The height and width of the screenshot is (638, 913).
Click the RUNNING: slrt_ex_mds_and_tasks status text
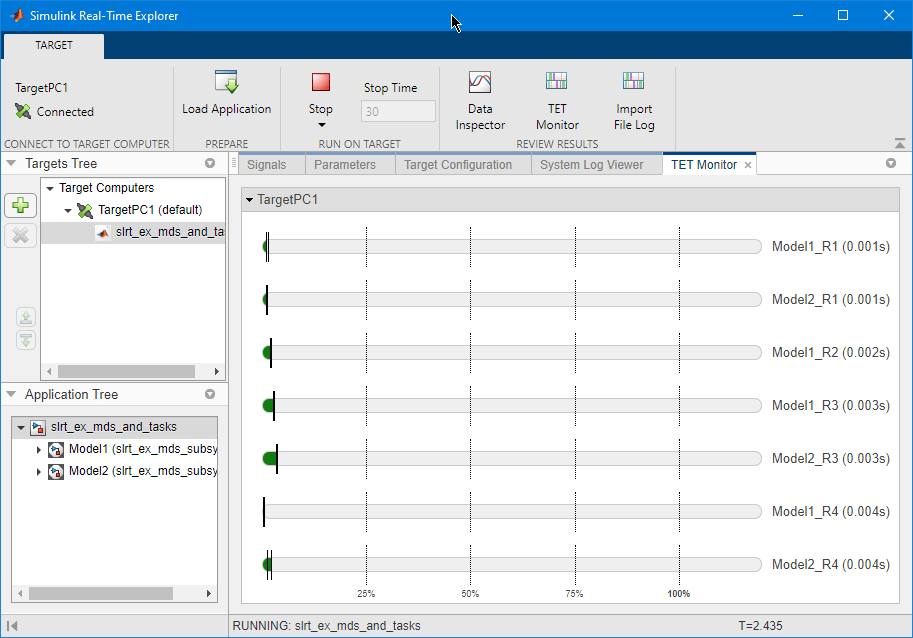pos(326,626)
